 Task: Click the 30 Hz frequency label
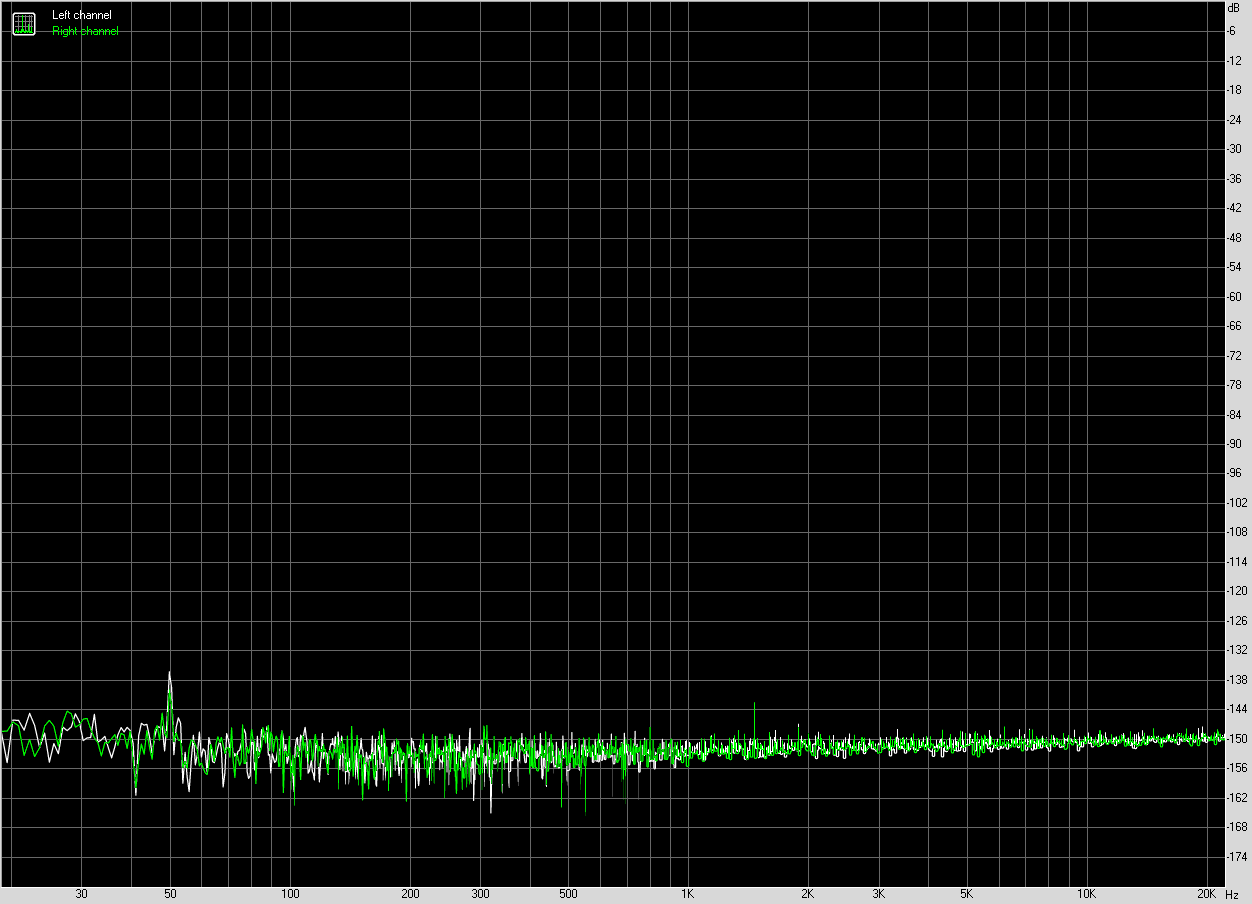(82, 893)
